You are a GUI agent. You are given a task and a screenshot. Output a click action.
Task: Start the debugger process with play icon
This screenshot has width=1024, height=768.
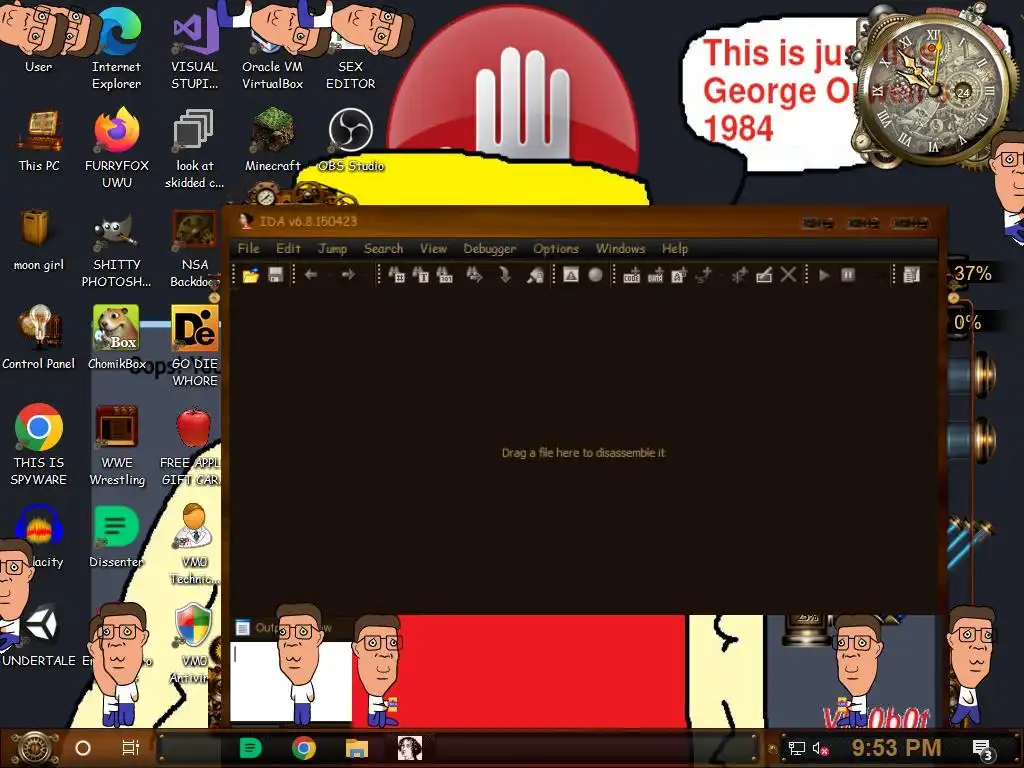(x=824, y=275)
